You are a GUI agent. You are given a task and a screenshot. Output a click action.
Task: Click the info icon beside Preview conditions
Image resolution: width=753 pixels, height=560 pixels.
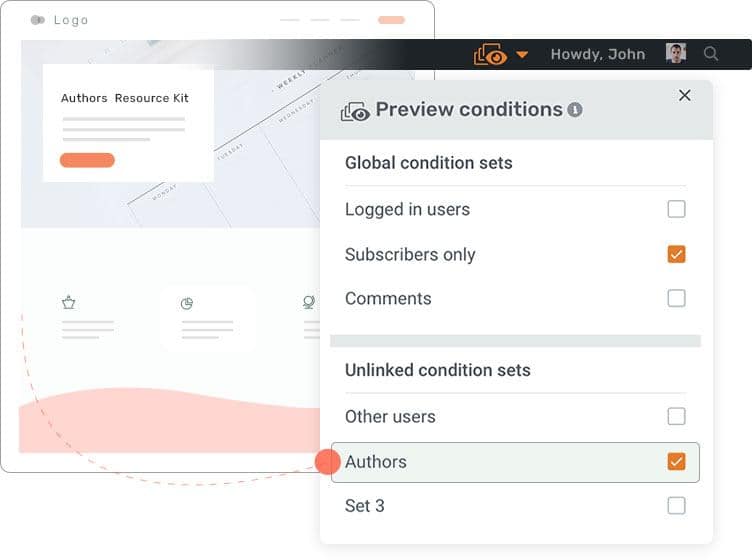click(575, 110)
